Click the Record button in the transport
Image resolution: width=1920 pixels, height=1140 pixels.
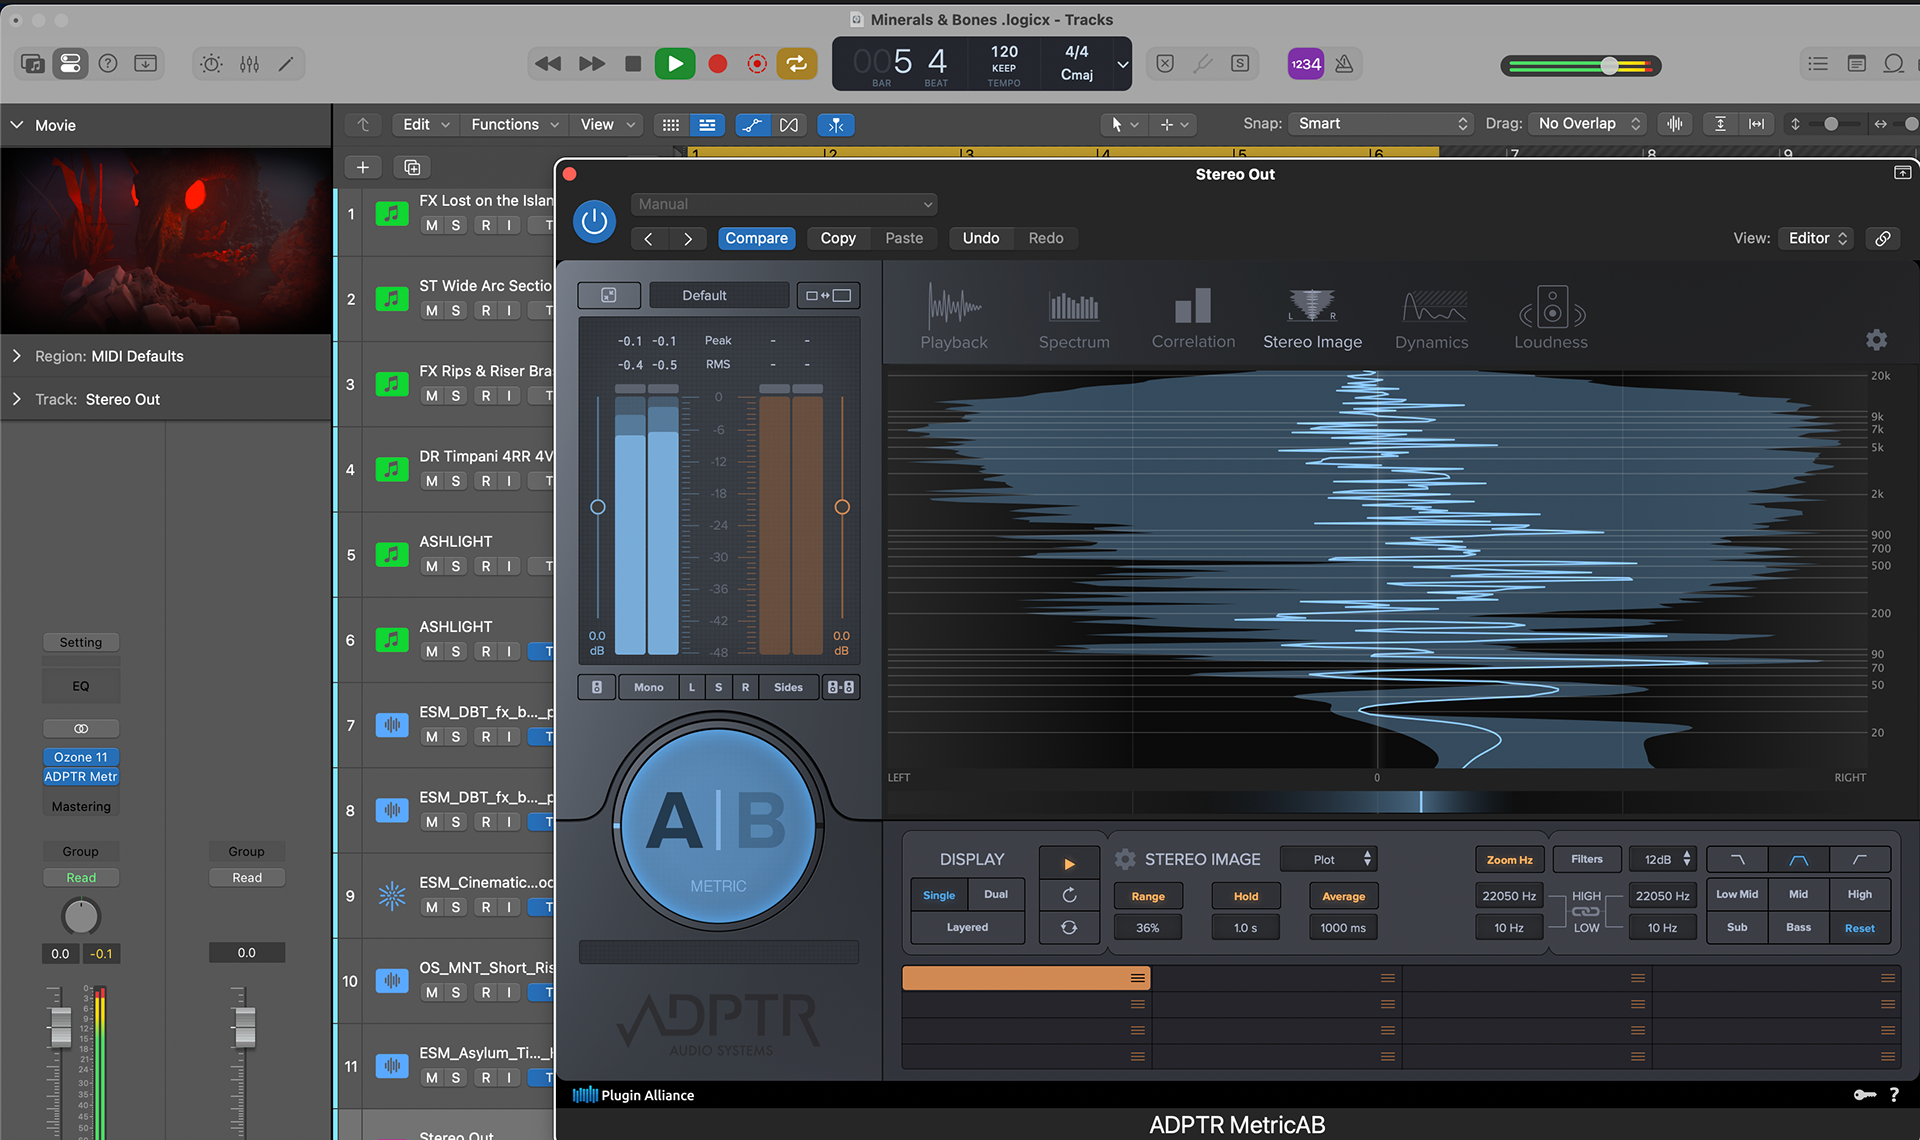tap(717, 64)
